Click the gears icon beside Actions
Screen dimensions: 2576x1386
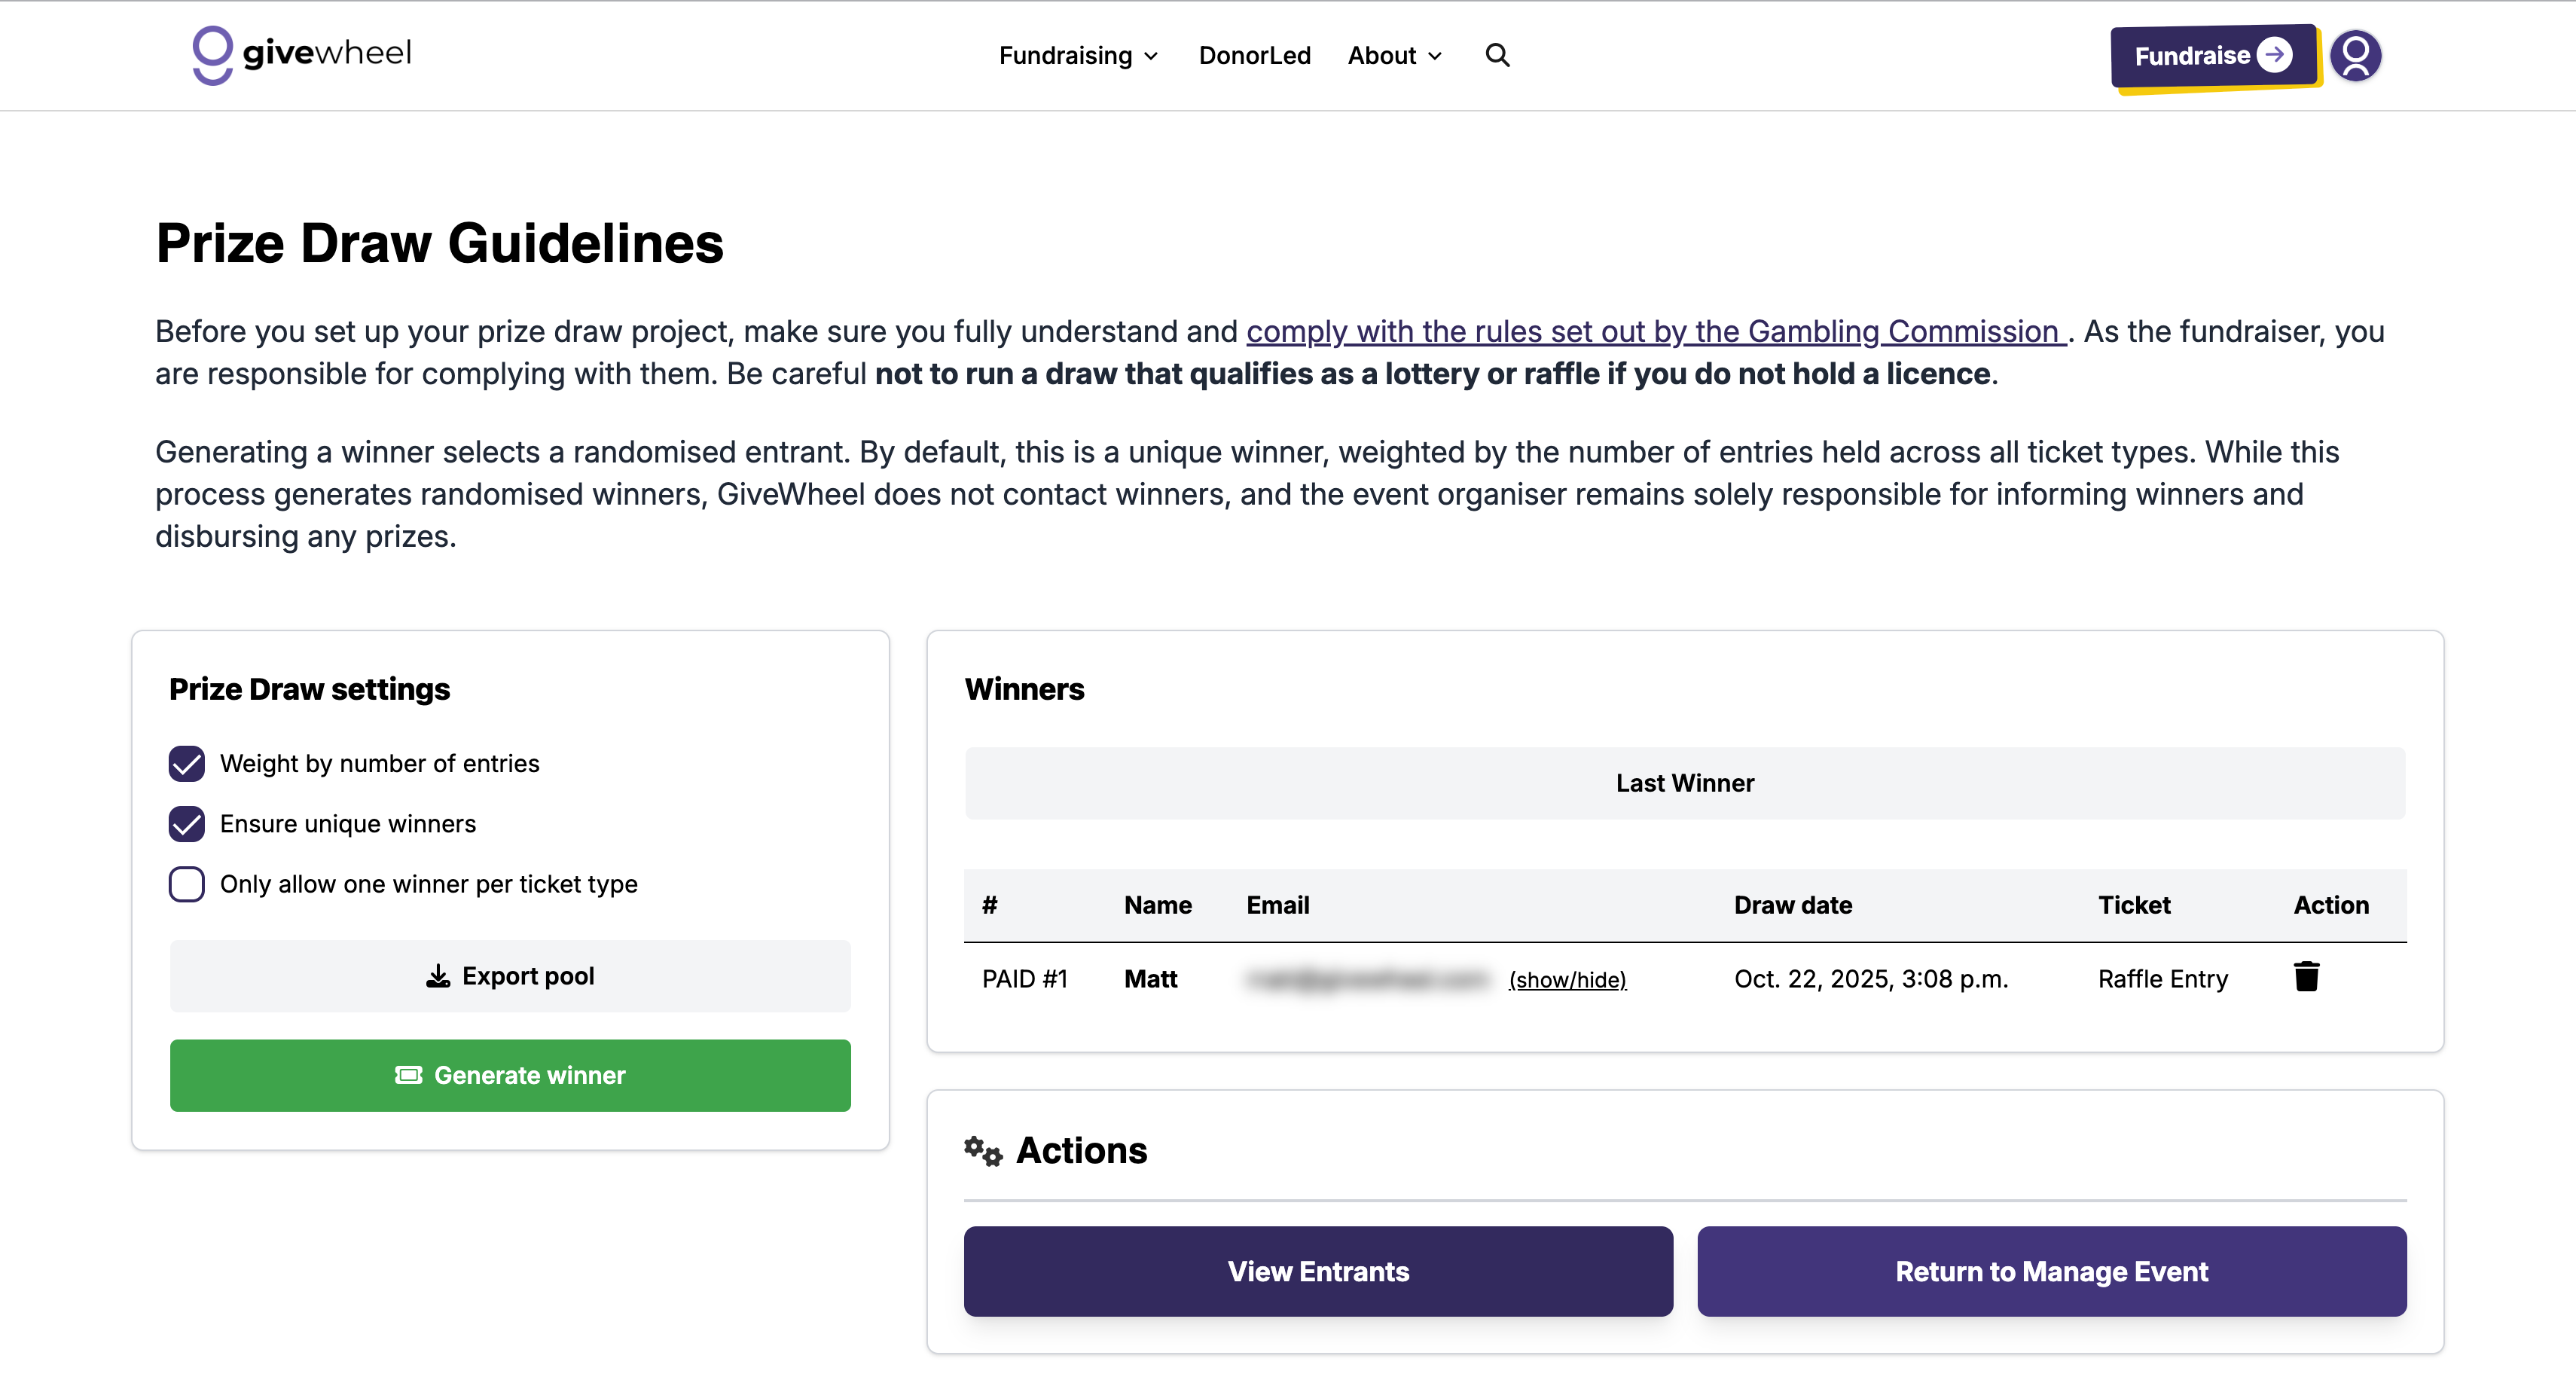(x=983, y=1151)
